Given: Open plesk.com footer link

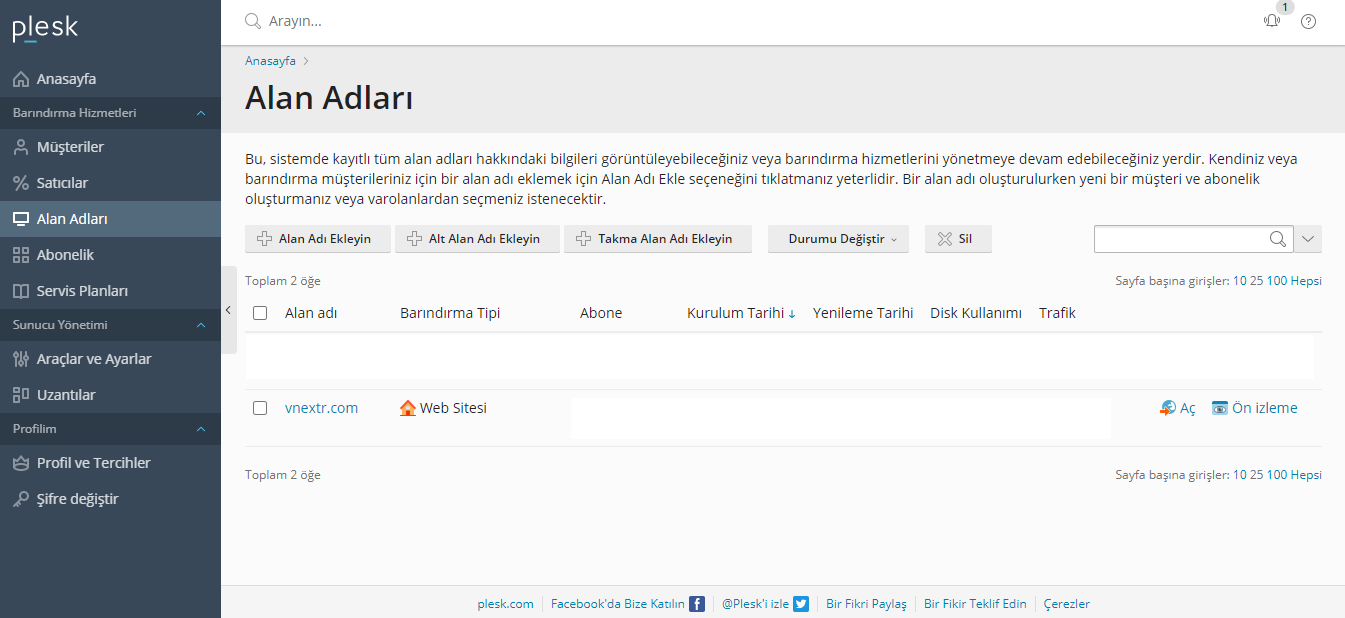Looking at the screenshot, I should tap(506, 604).
